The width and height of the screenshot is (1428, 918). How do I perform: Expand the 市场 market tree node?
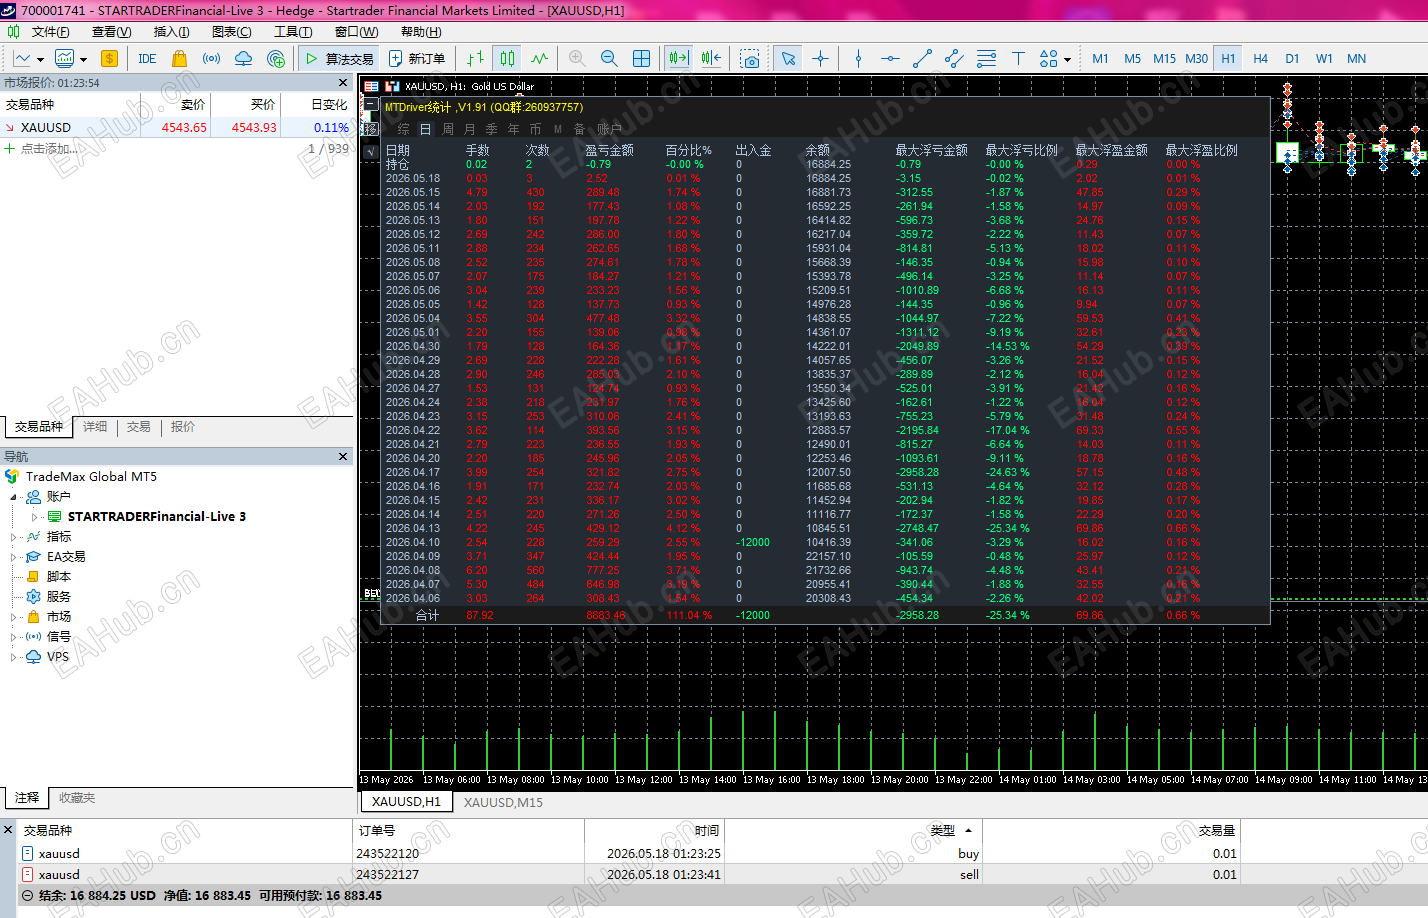(14, 617)
